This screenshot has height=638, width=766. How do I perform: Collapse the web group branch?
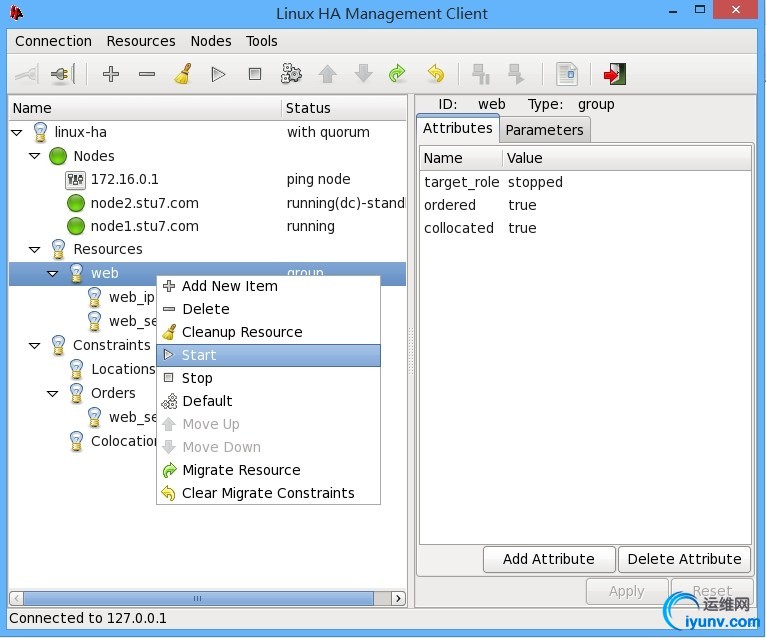pos(53,274)
